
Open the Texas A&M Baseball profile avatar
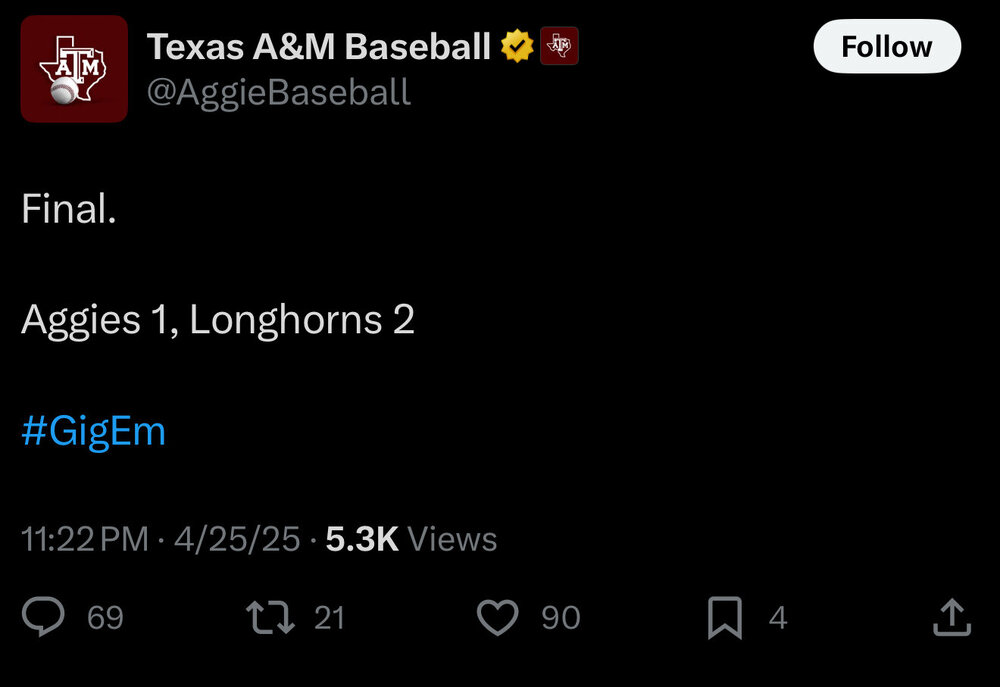(74, 69)
